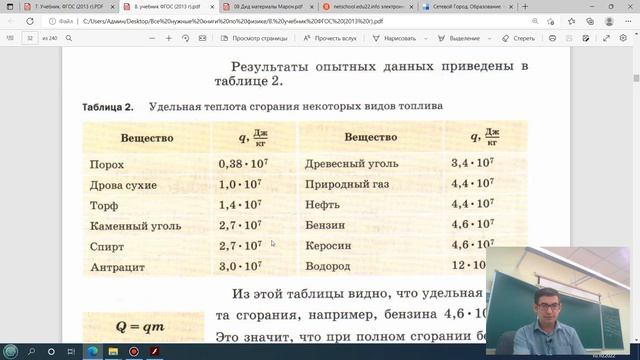
Task: Enter full screen PDF mode
Action: coord(606,38)
